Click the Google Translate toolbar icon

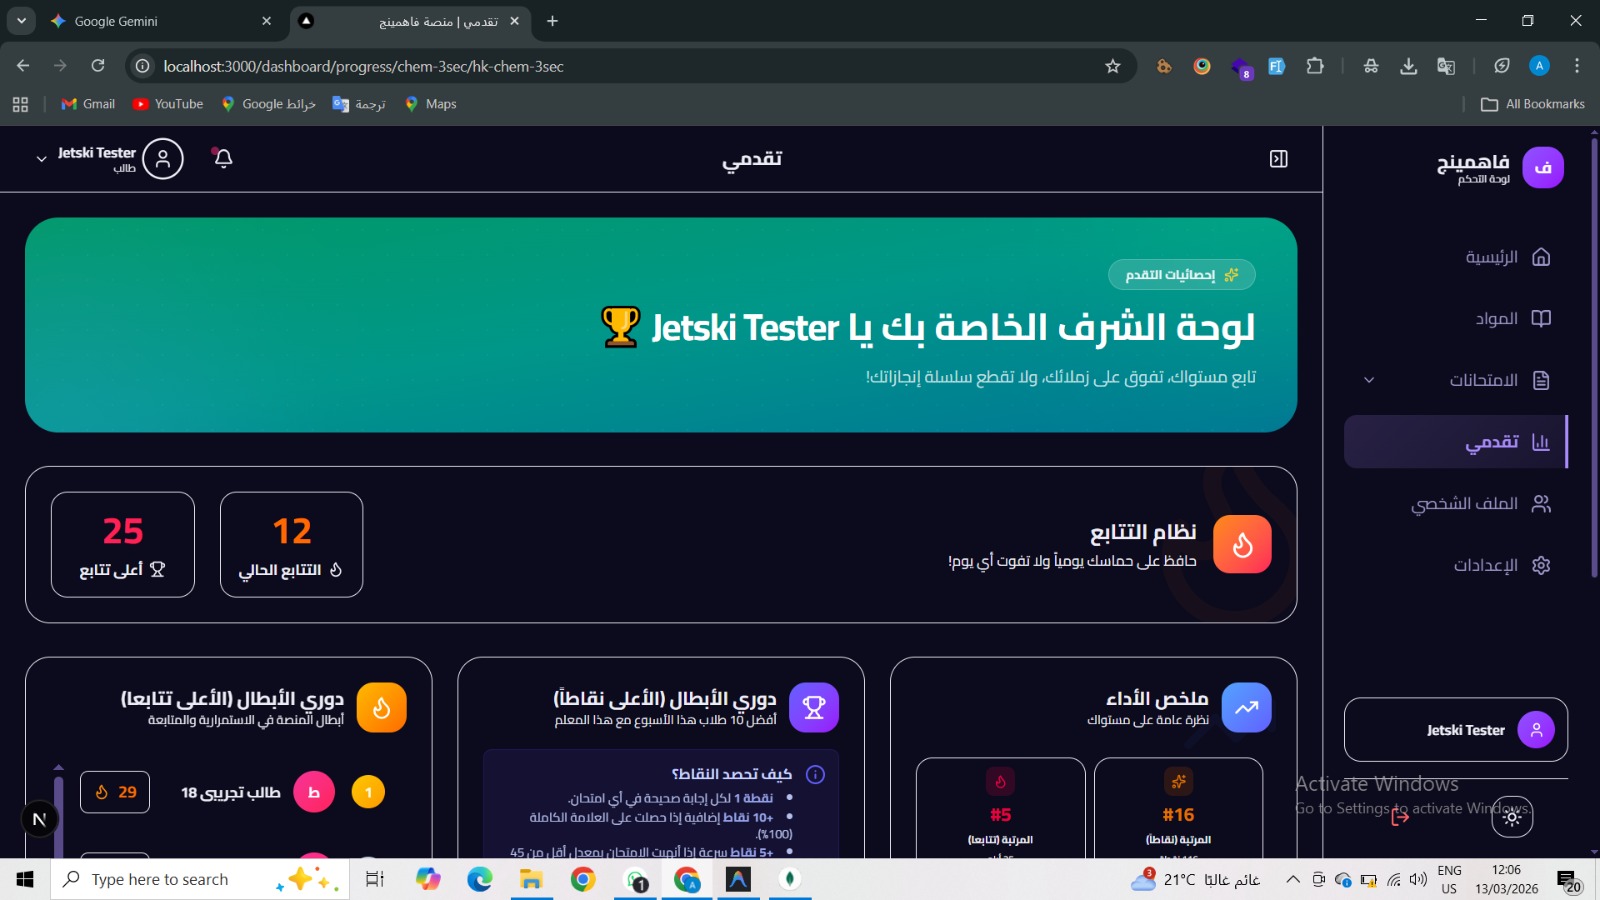click(x=1446, y=66)
